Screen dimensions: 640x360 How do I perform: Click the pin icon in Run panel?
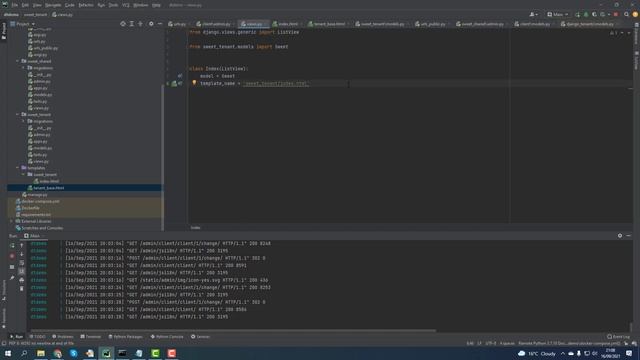[12, 278]
